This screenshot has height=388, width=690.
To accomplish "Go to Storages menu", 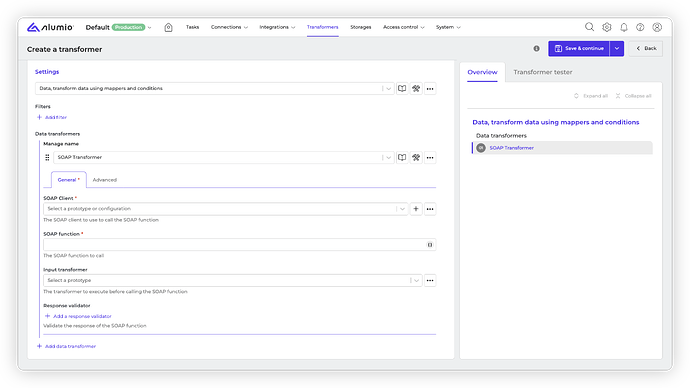I will 360,27.
